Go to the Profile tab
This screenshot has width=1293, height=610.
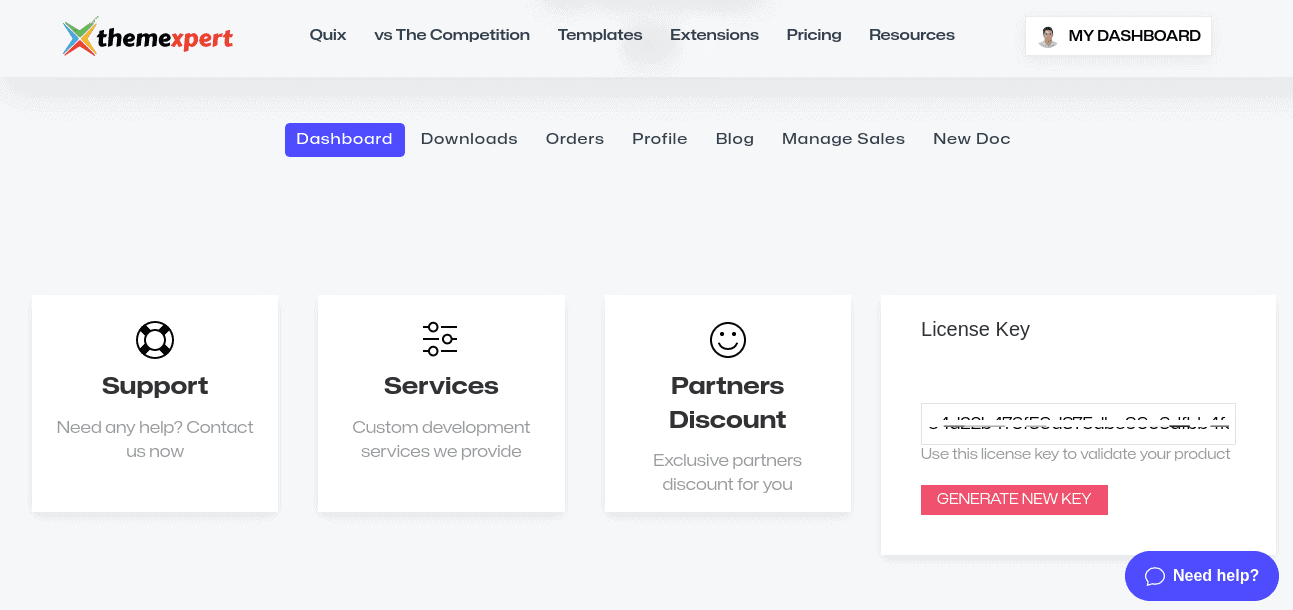[x=660, y=139]
